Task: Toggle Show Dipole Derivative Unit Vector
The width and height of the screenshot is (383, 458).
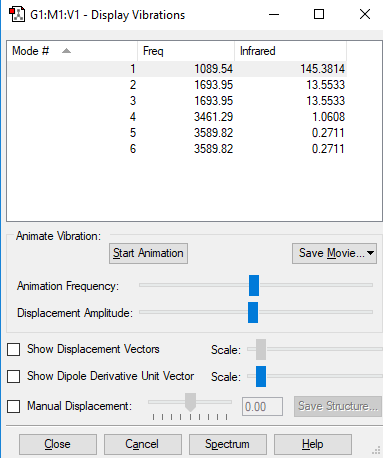Action: click(14, 376)
